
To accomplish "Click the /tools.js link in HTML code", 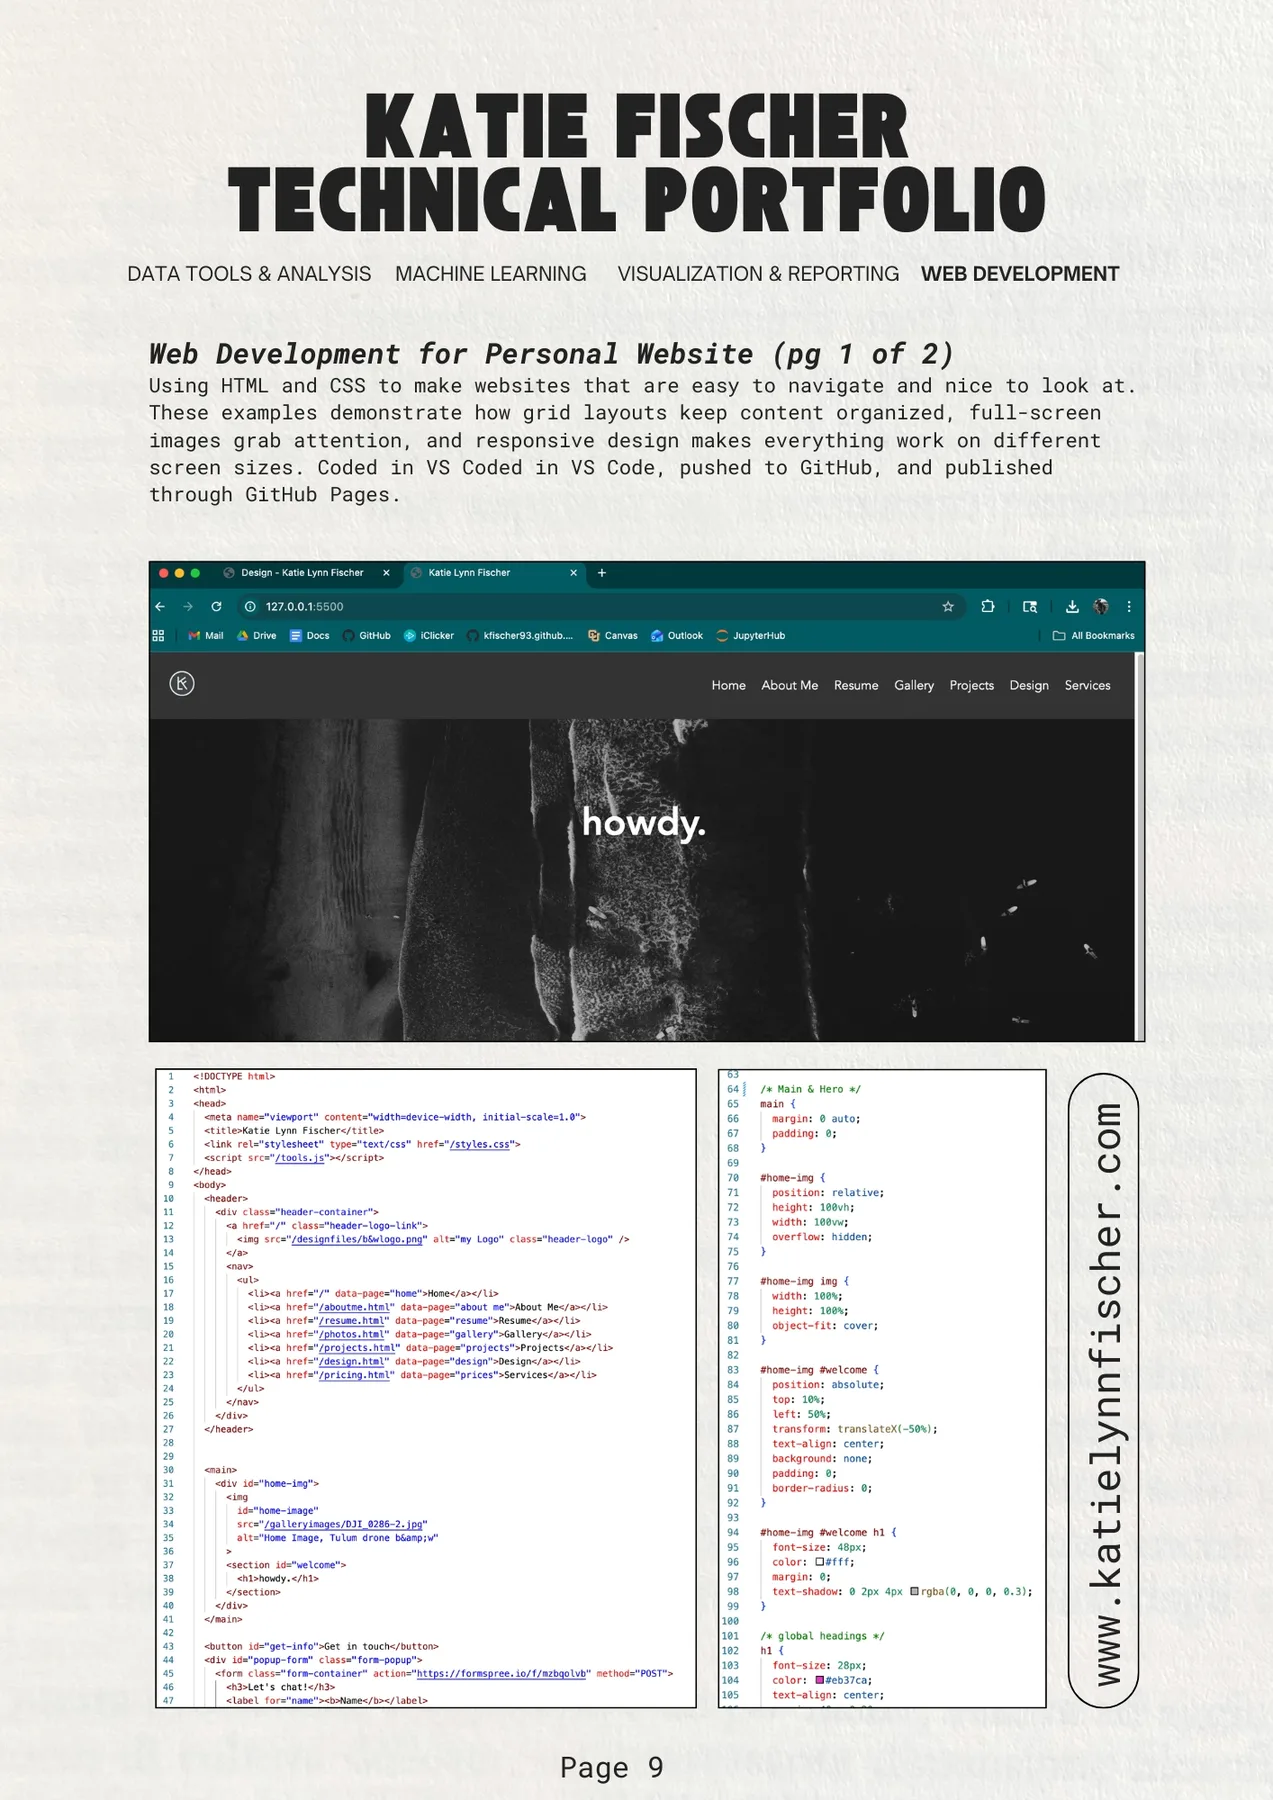I will [301, 1158].
